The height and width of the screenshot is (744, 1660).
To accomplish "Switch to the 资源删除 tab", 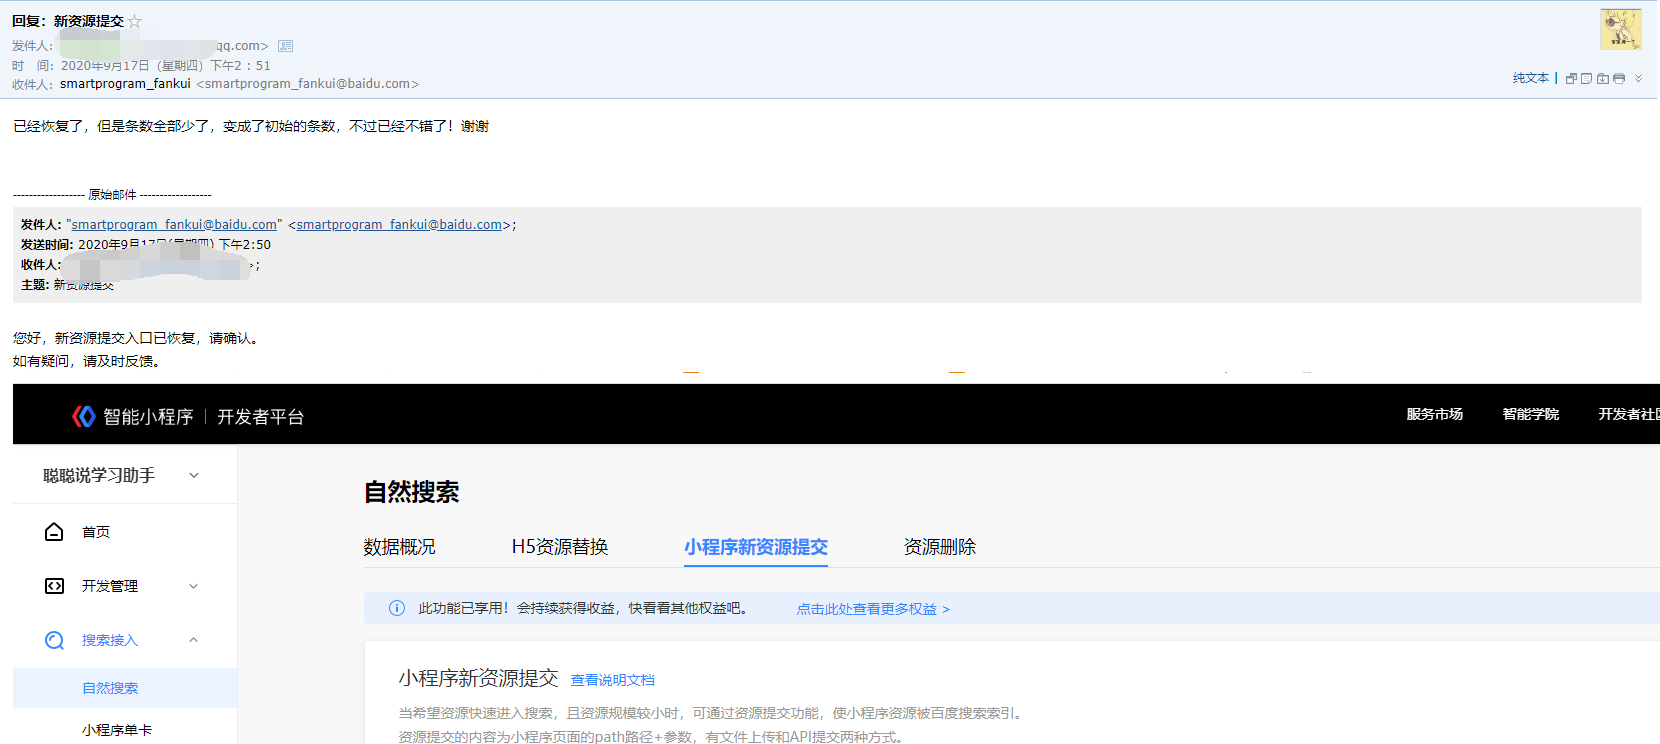I will click(x=940, y=547).
